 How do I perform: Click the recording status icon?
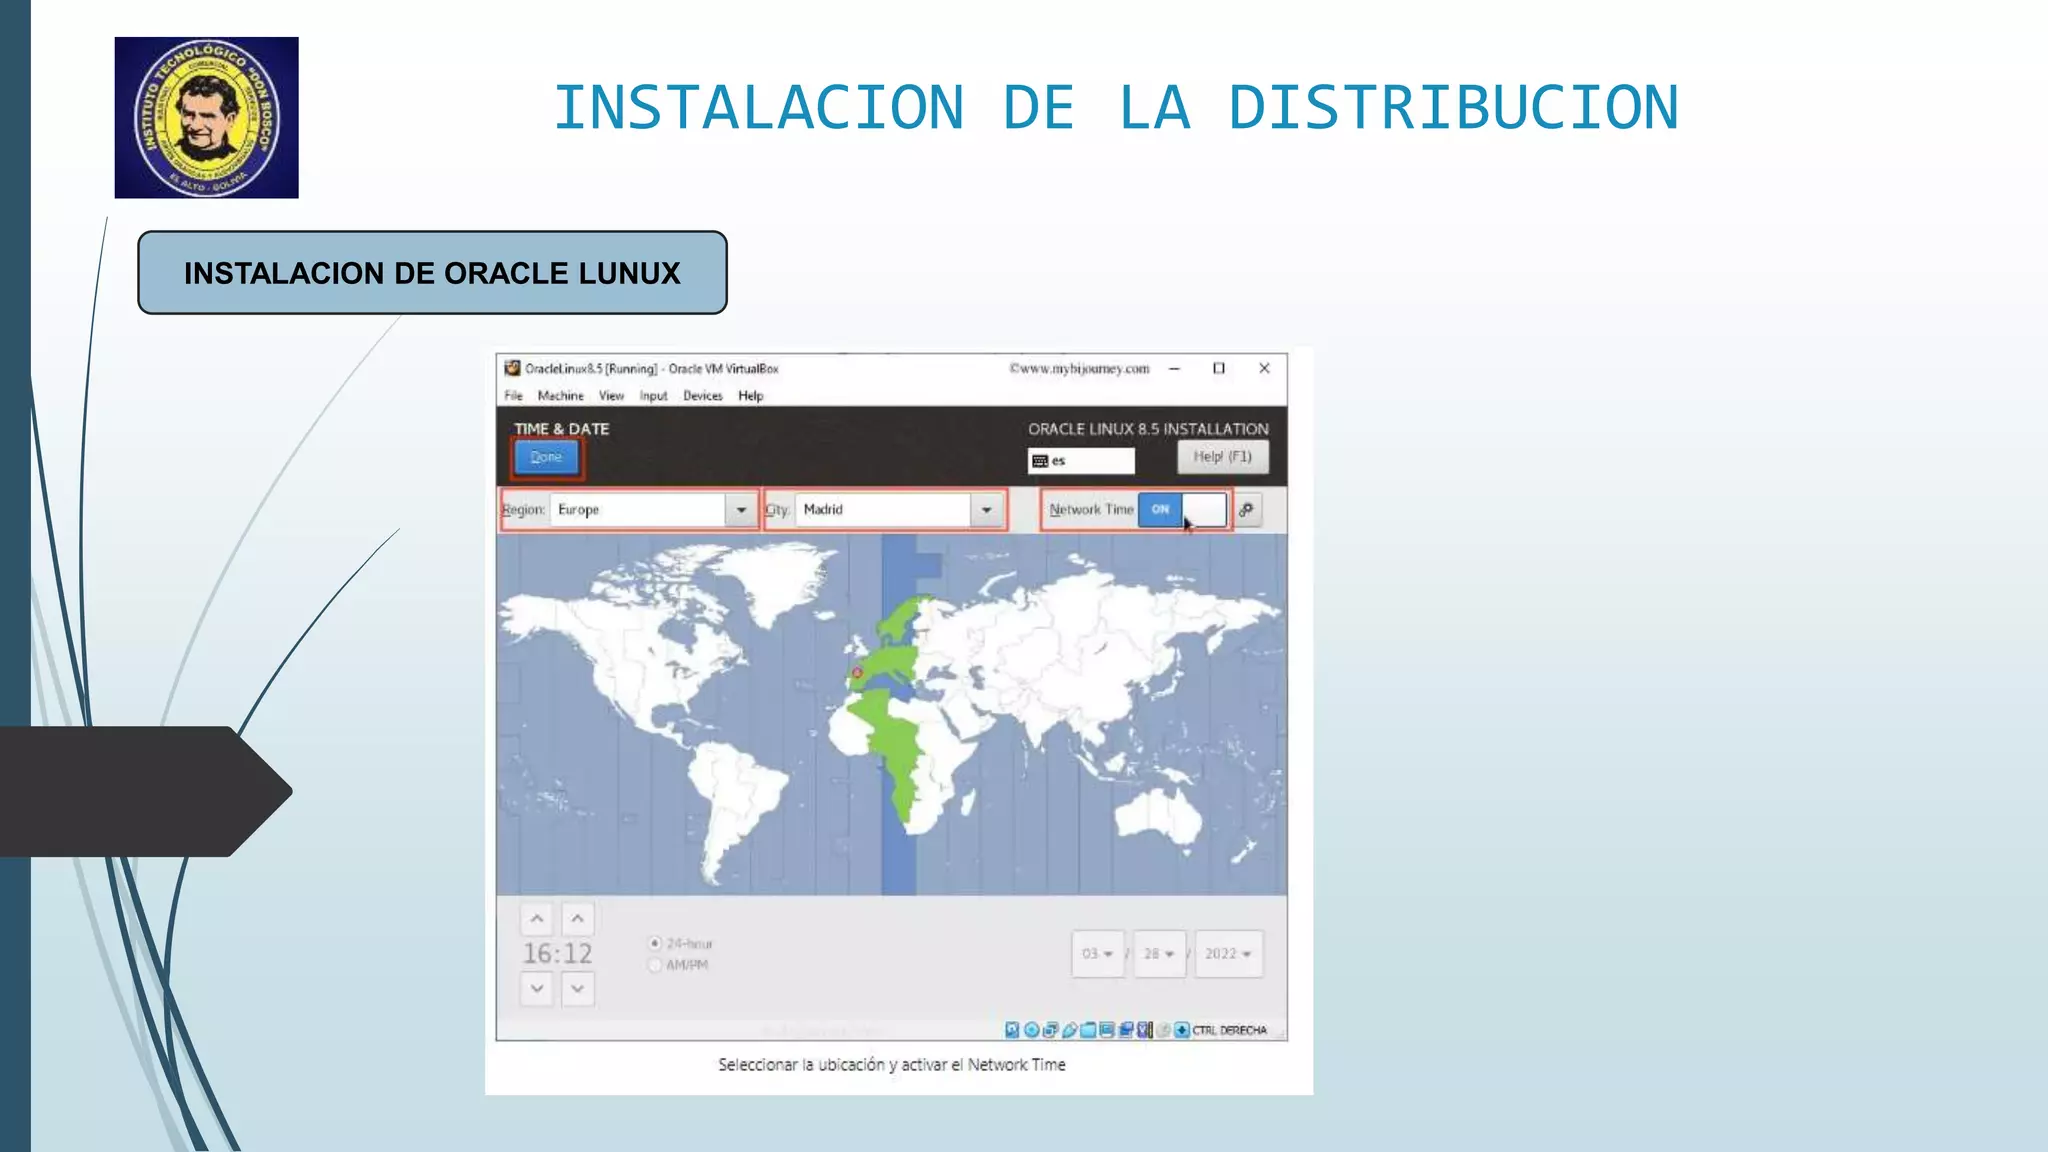1126,1030
